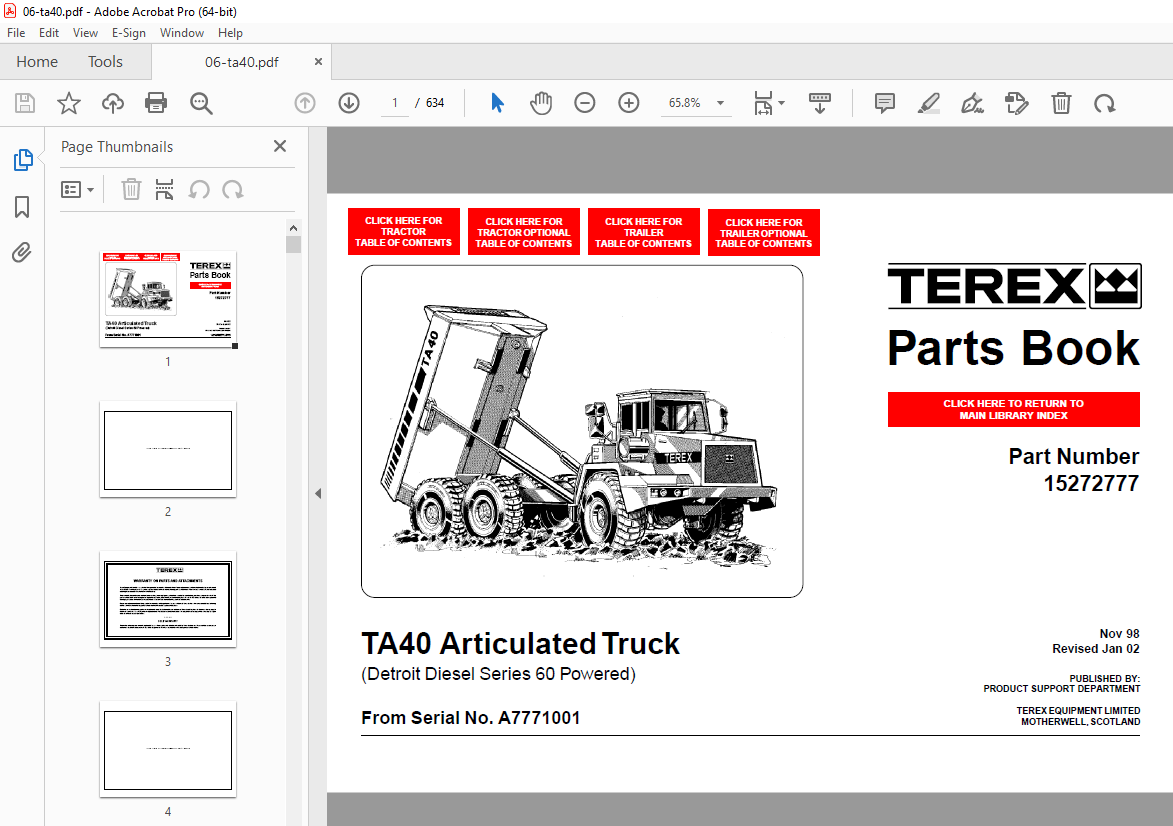Click thumbnails scrollbar up arrow

293,228
